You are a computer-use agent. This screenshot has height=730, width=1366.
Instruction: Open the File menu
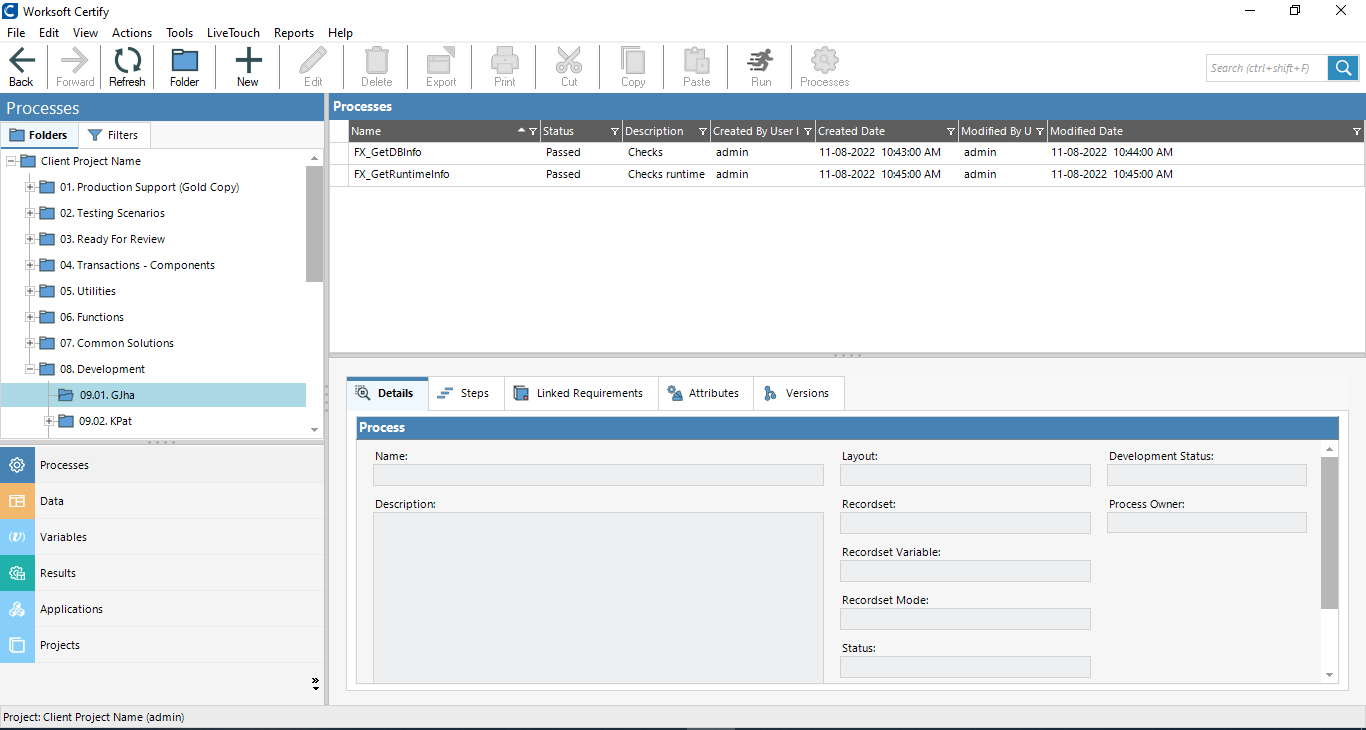[x=16, y=33]
